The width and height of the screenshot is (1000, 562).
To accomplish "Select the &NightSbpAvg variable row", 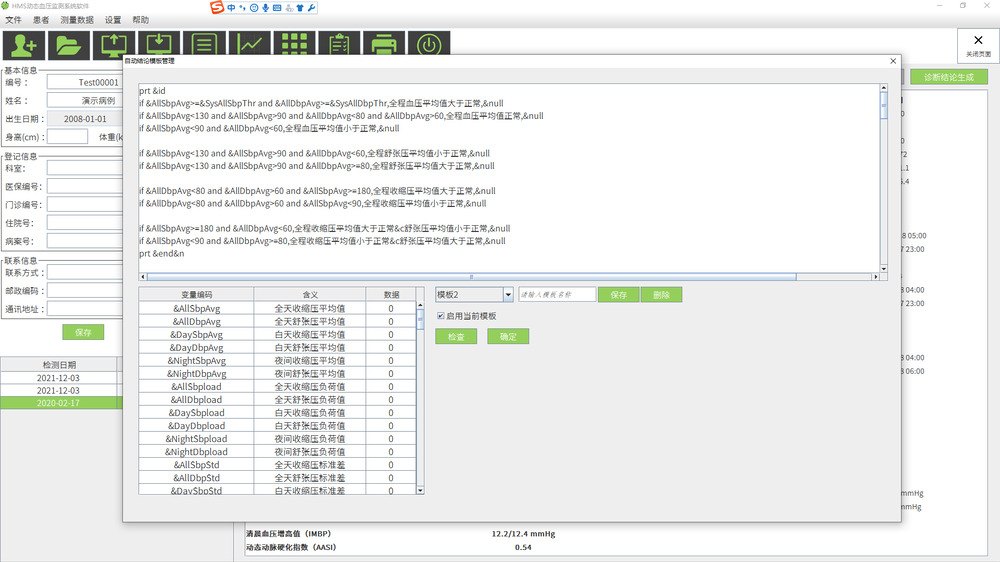I will (197, 361).
